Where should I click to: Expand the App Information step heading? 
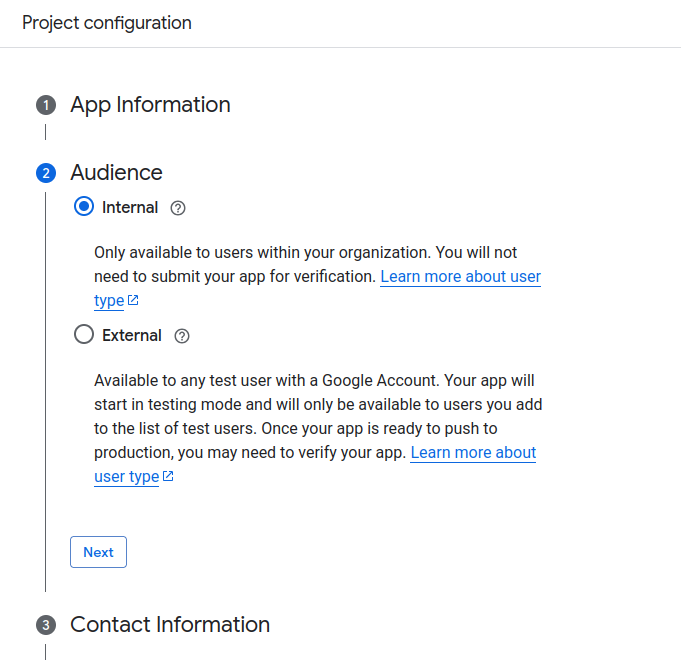click(150, 105)
